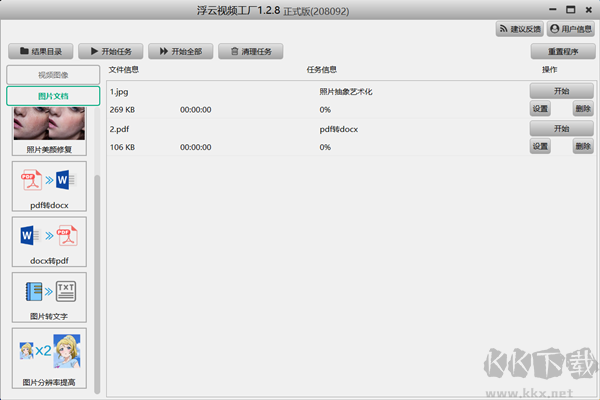This screenshot has height=400, width=600.
Task: Select the 图片文档 tab
Action: (x=53, y=96)
